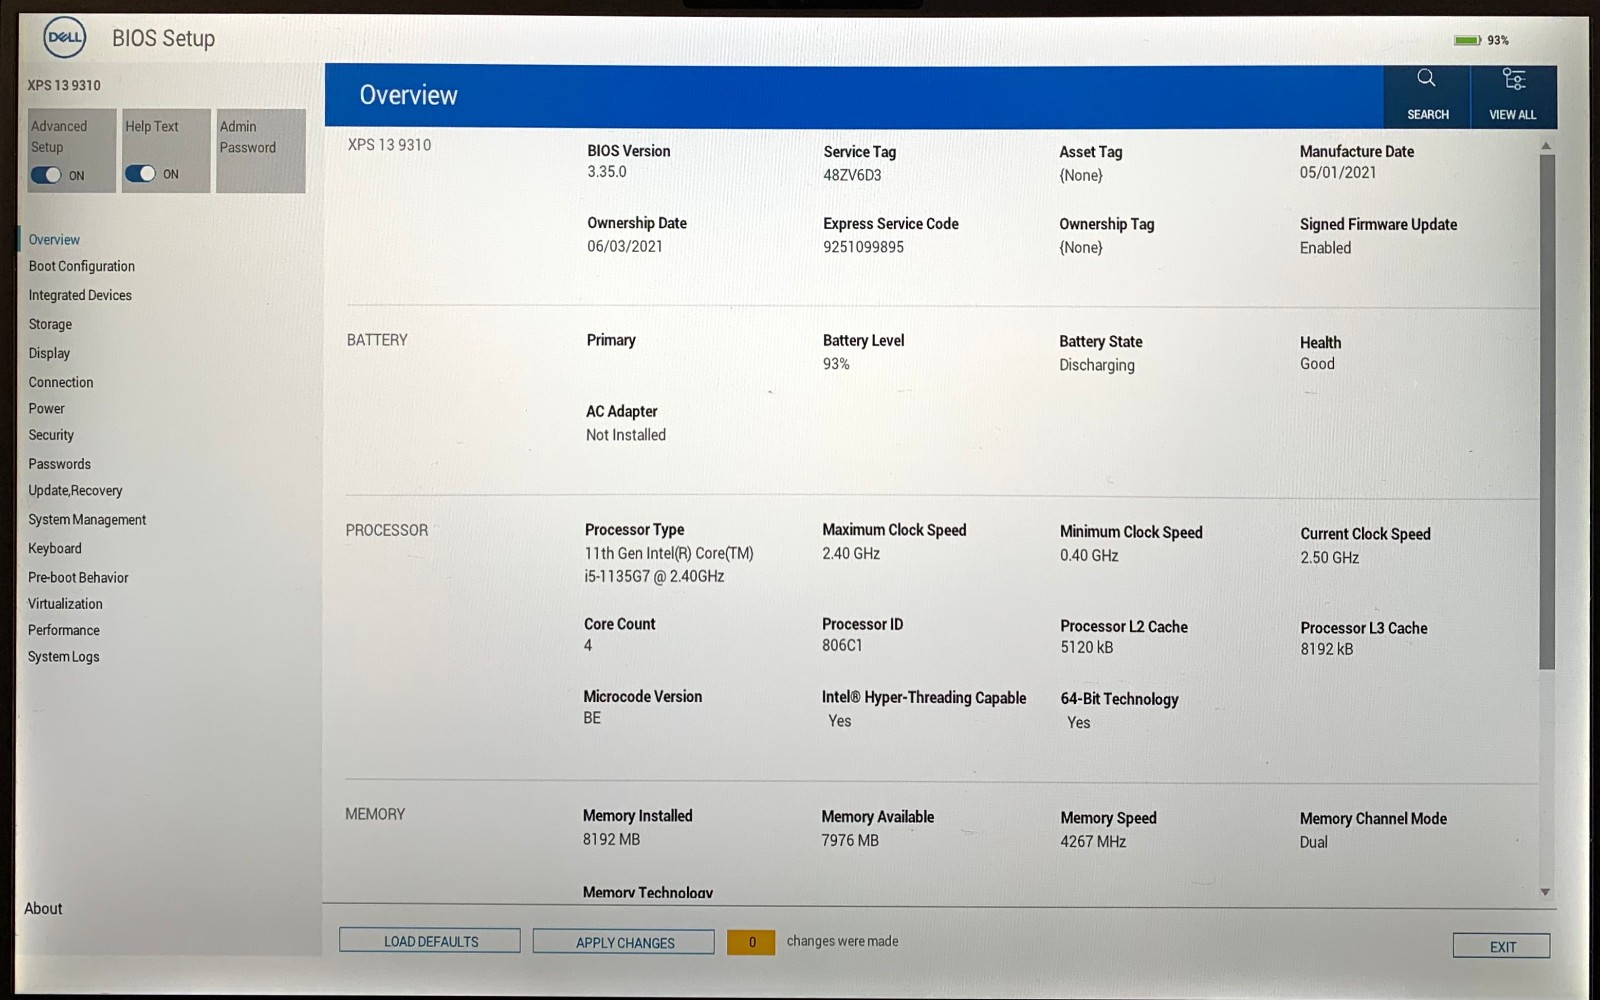The height and width of the screenshot is (1000, 1600).
Task: Open Passwords section
Action: click(59, 464)
